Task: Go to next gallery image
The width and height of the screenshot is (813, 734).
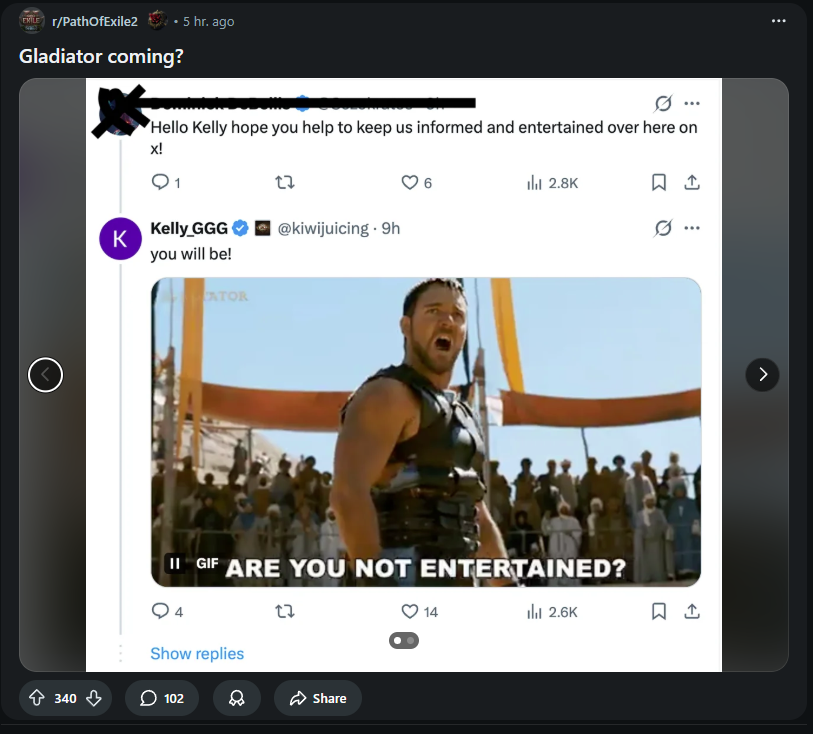Action: pyautogui.click(x=762, y=374)
